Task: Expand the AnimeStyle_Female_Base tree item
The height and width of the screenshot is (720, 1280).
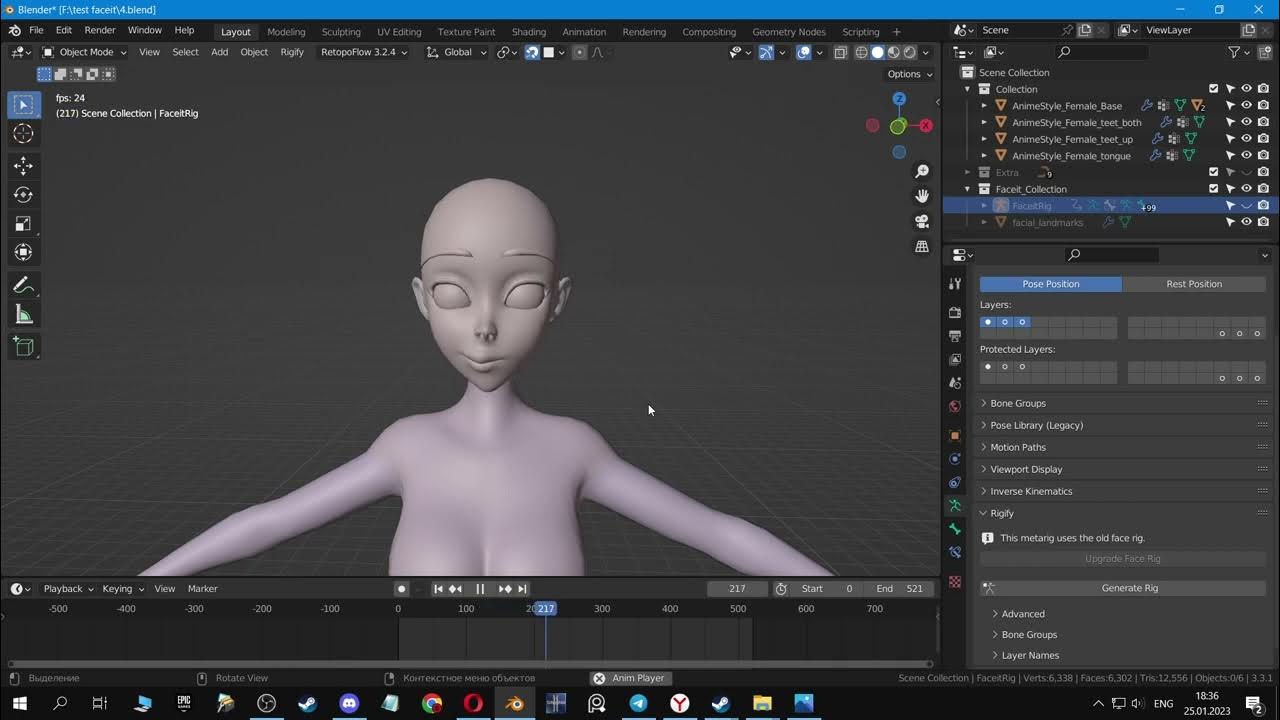Action: click(x=984, y=105)
